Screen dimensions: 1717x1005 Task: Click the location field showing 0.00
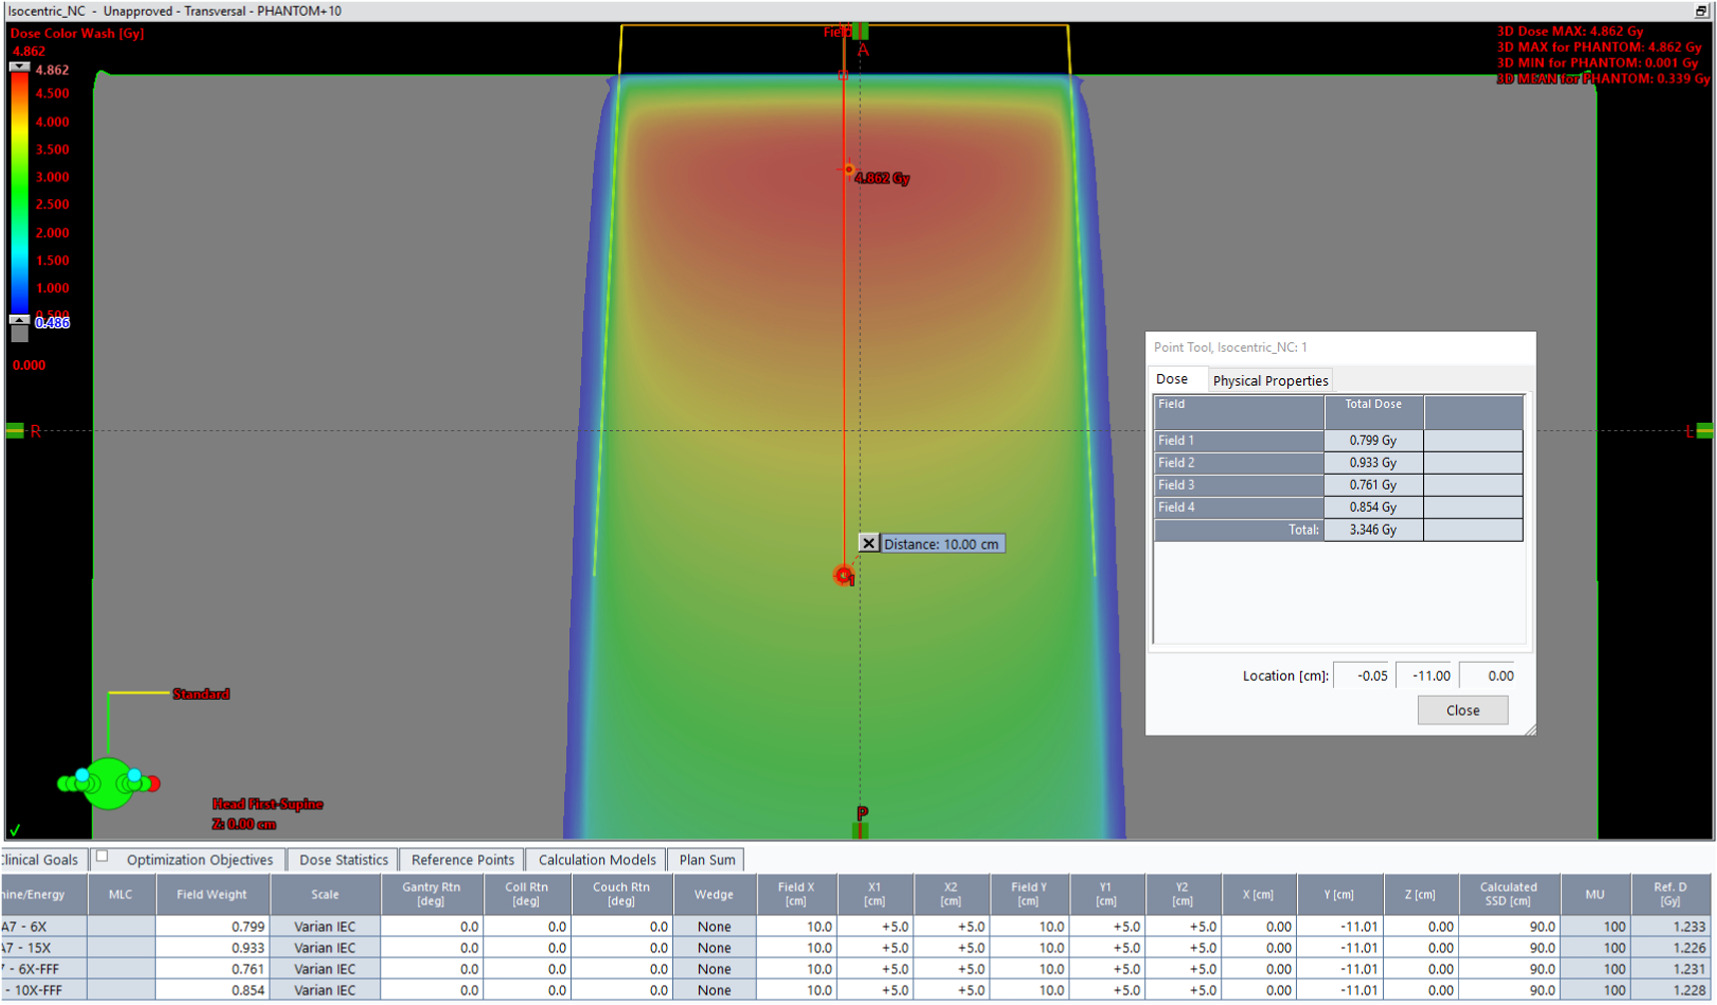1489,676
